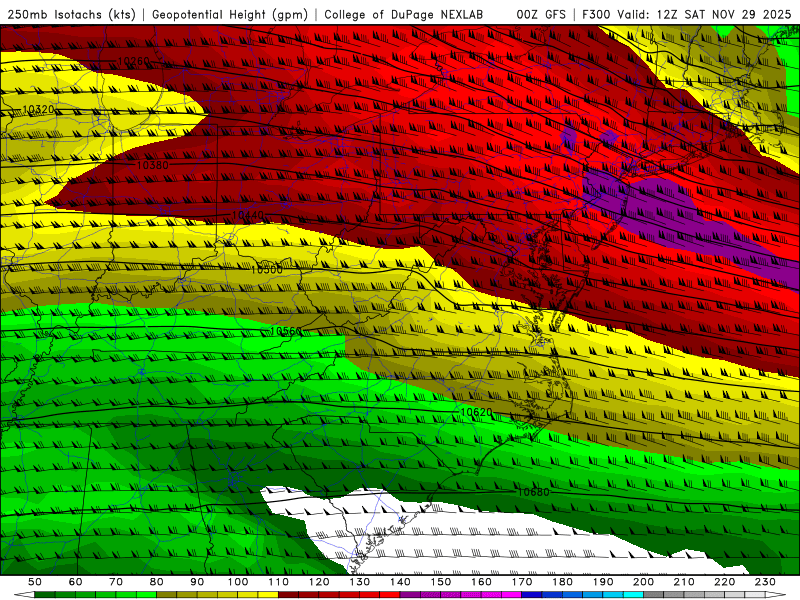The height and width of the screenshot is (600, 800).
Task: Click the 210 value on the legend scale
Action: [x=685, y=582]
